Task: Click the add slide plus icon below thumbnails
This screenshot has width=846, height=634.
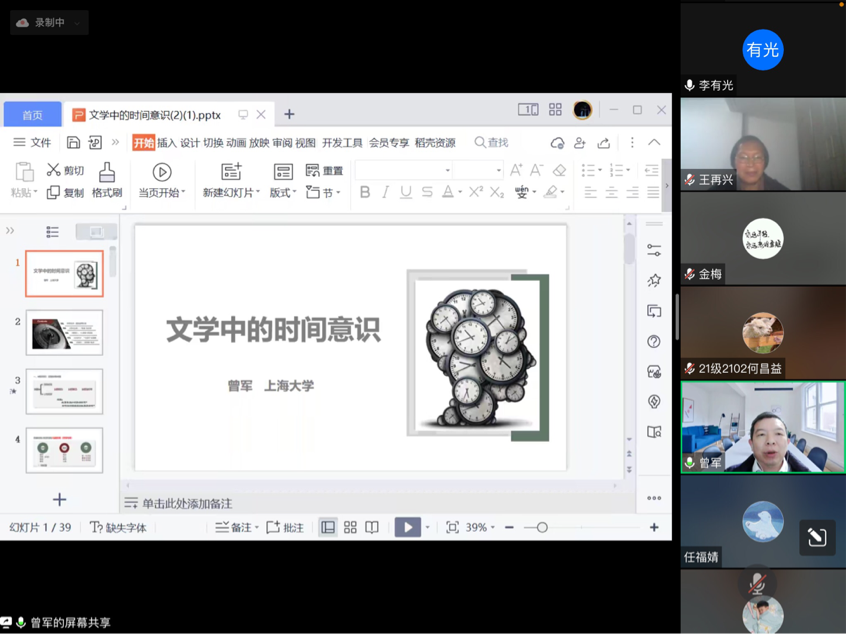Action: (59, 499)
